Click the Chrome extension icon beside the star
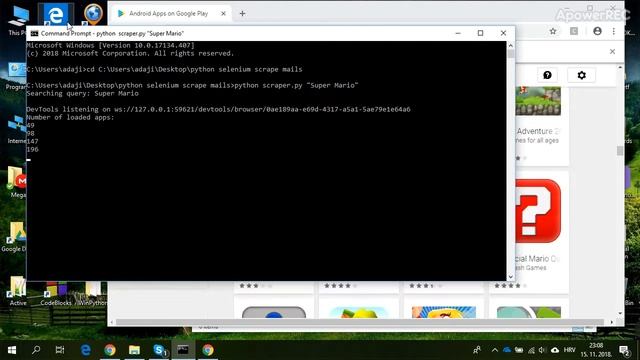The image size is (640, 360). [x=574, y=31]
